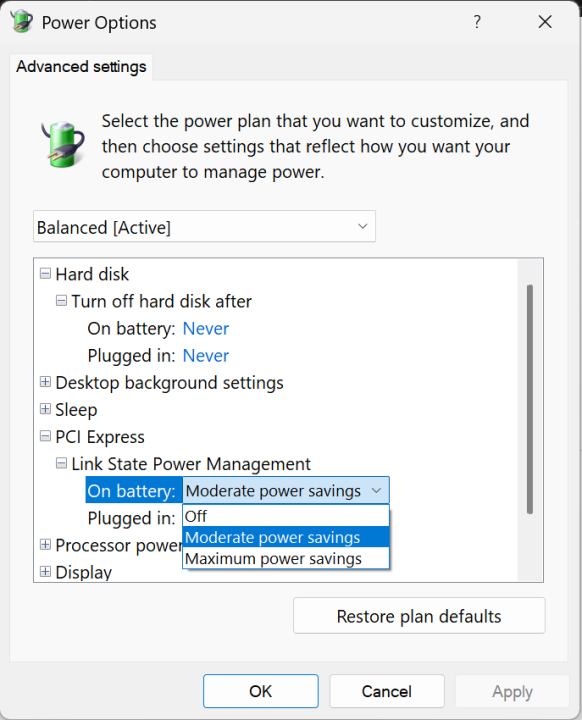Select Off in the dropdown list
This screenshot has width=582, height=720.
point(286,516)
